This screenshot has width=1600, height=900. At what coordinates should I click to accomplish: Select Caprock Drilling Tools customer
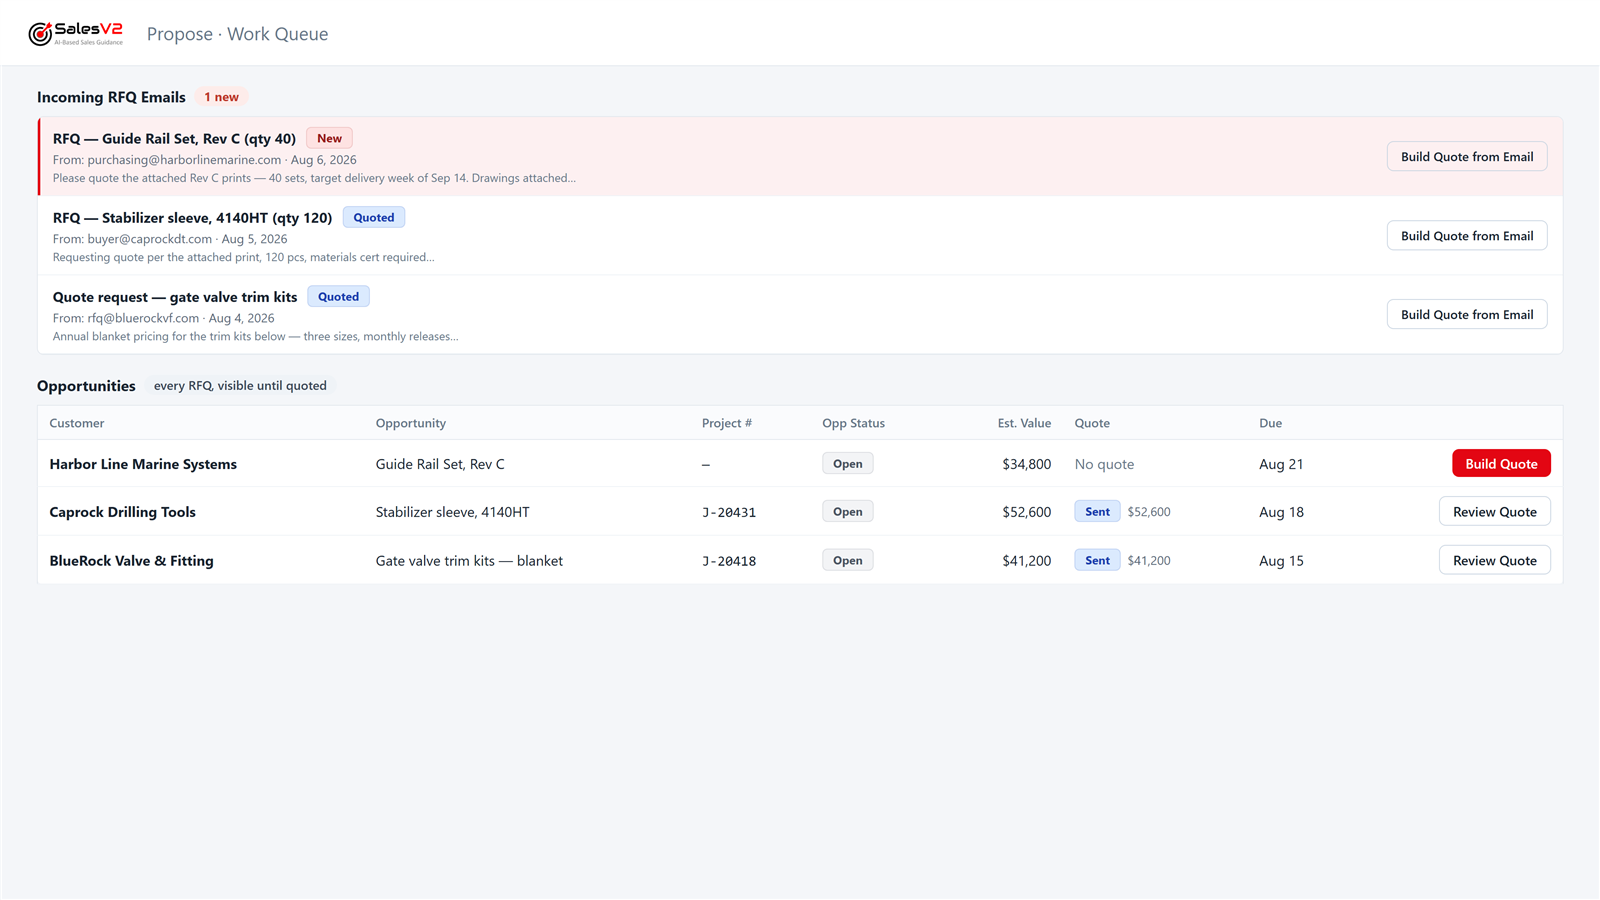pyautogui.click(x=122, y=512)
